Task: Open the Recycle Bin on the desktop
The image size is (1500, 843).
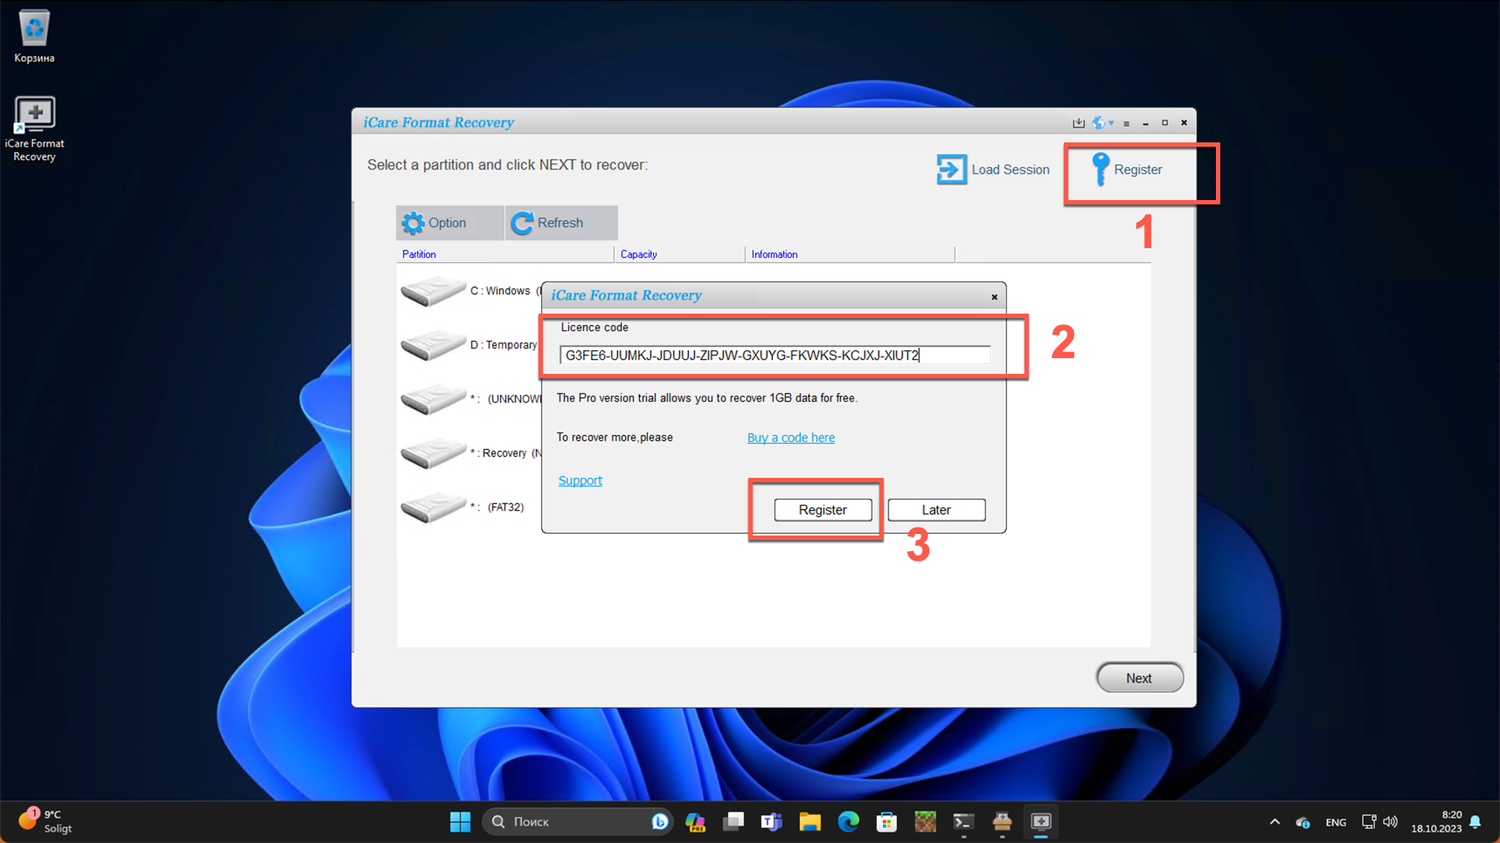Action: coord(34,36)
